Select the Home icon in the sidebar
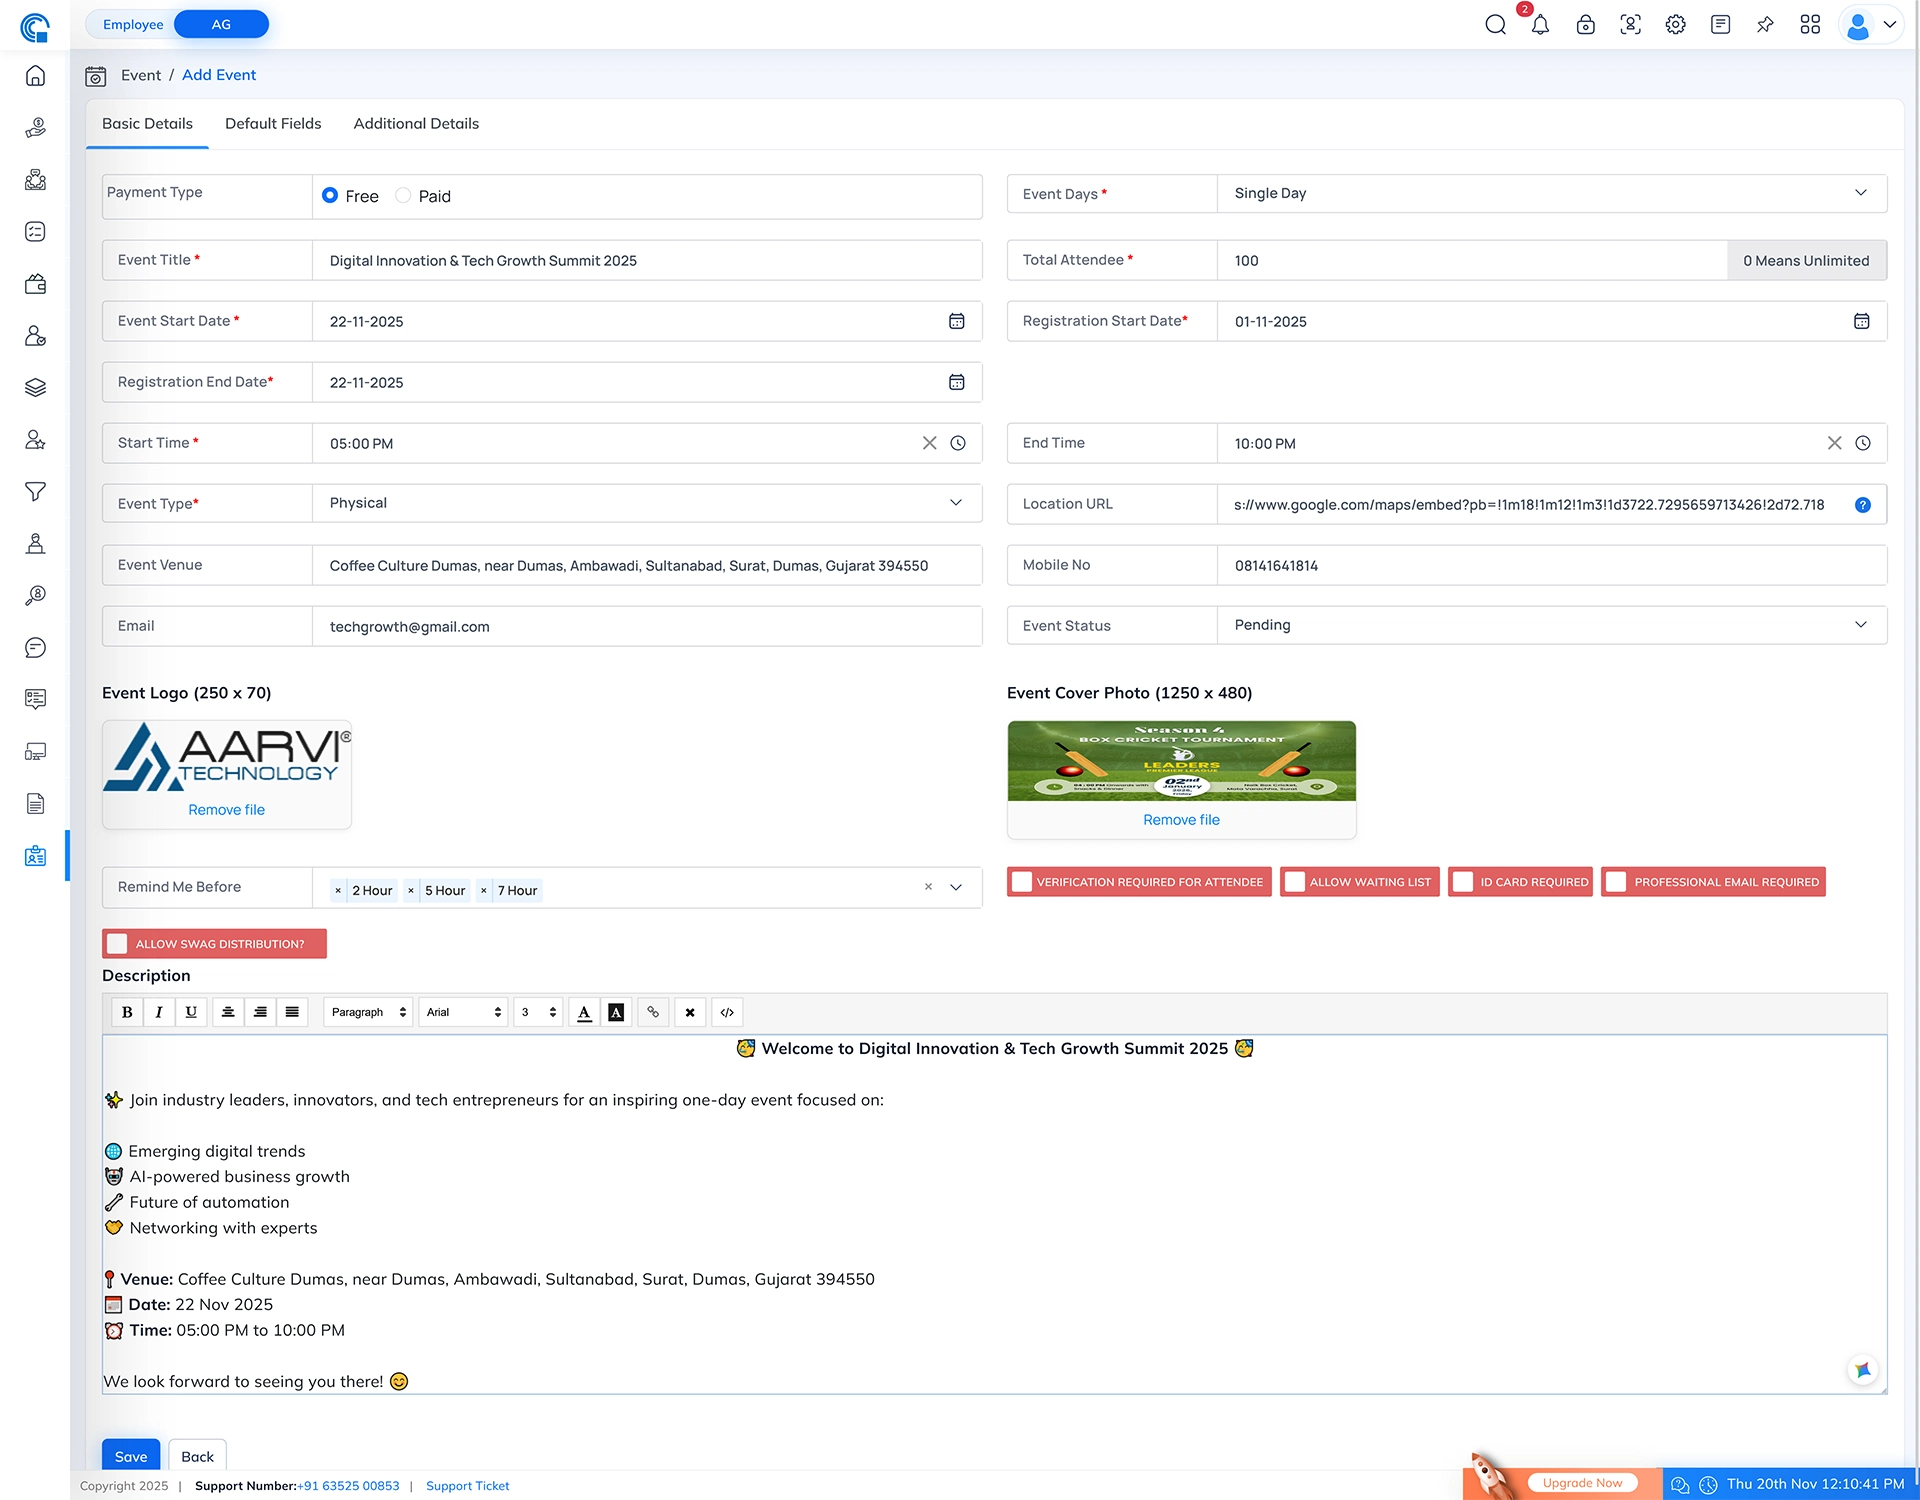This screenshot has width=1920, height=1500. 35,75
